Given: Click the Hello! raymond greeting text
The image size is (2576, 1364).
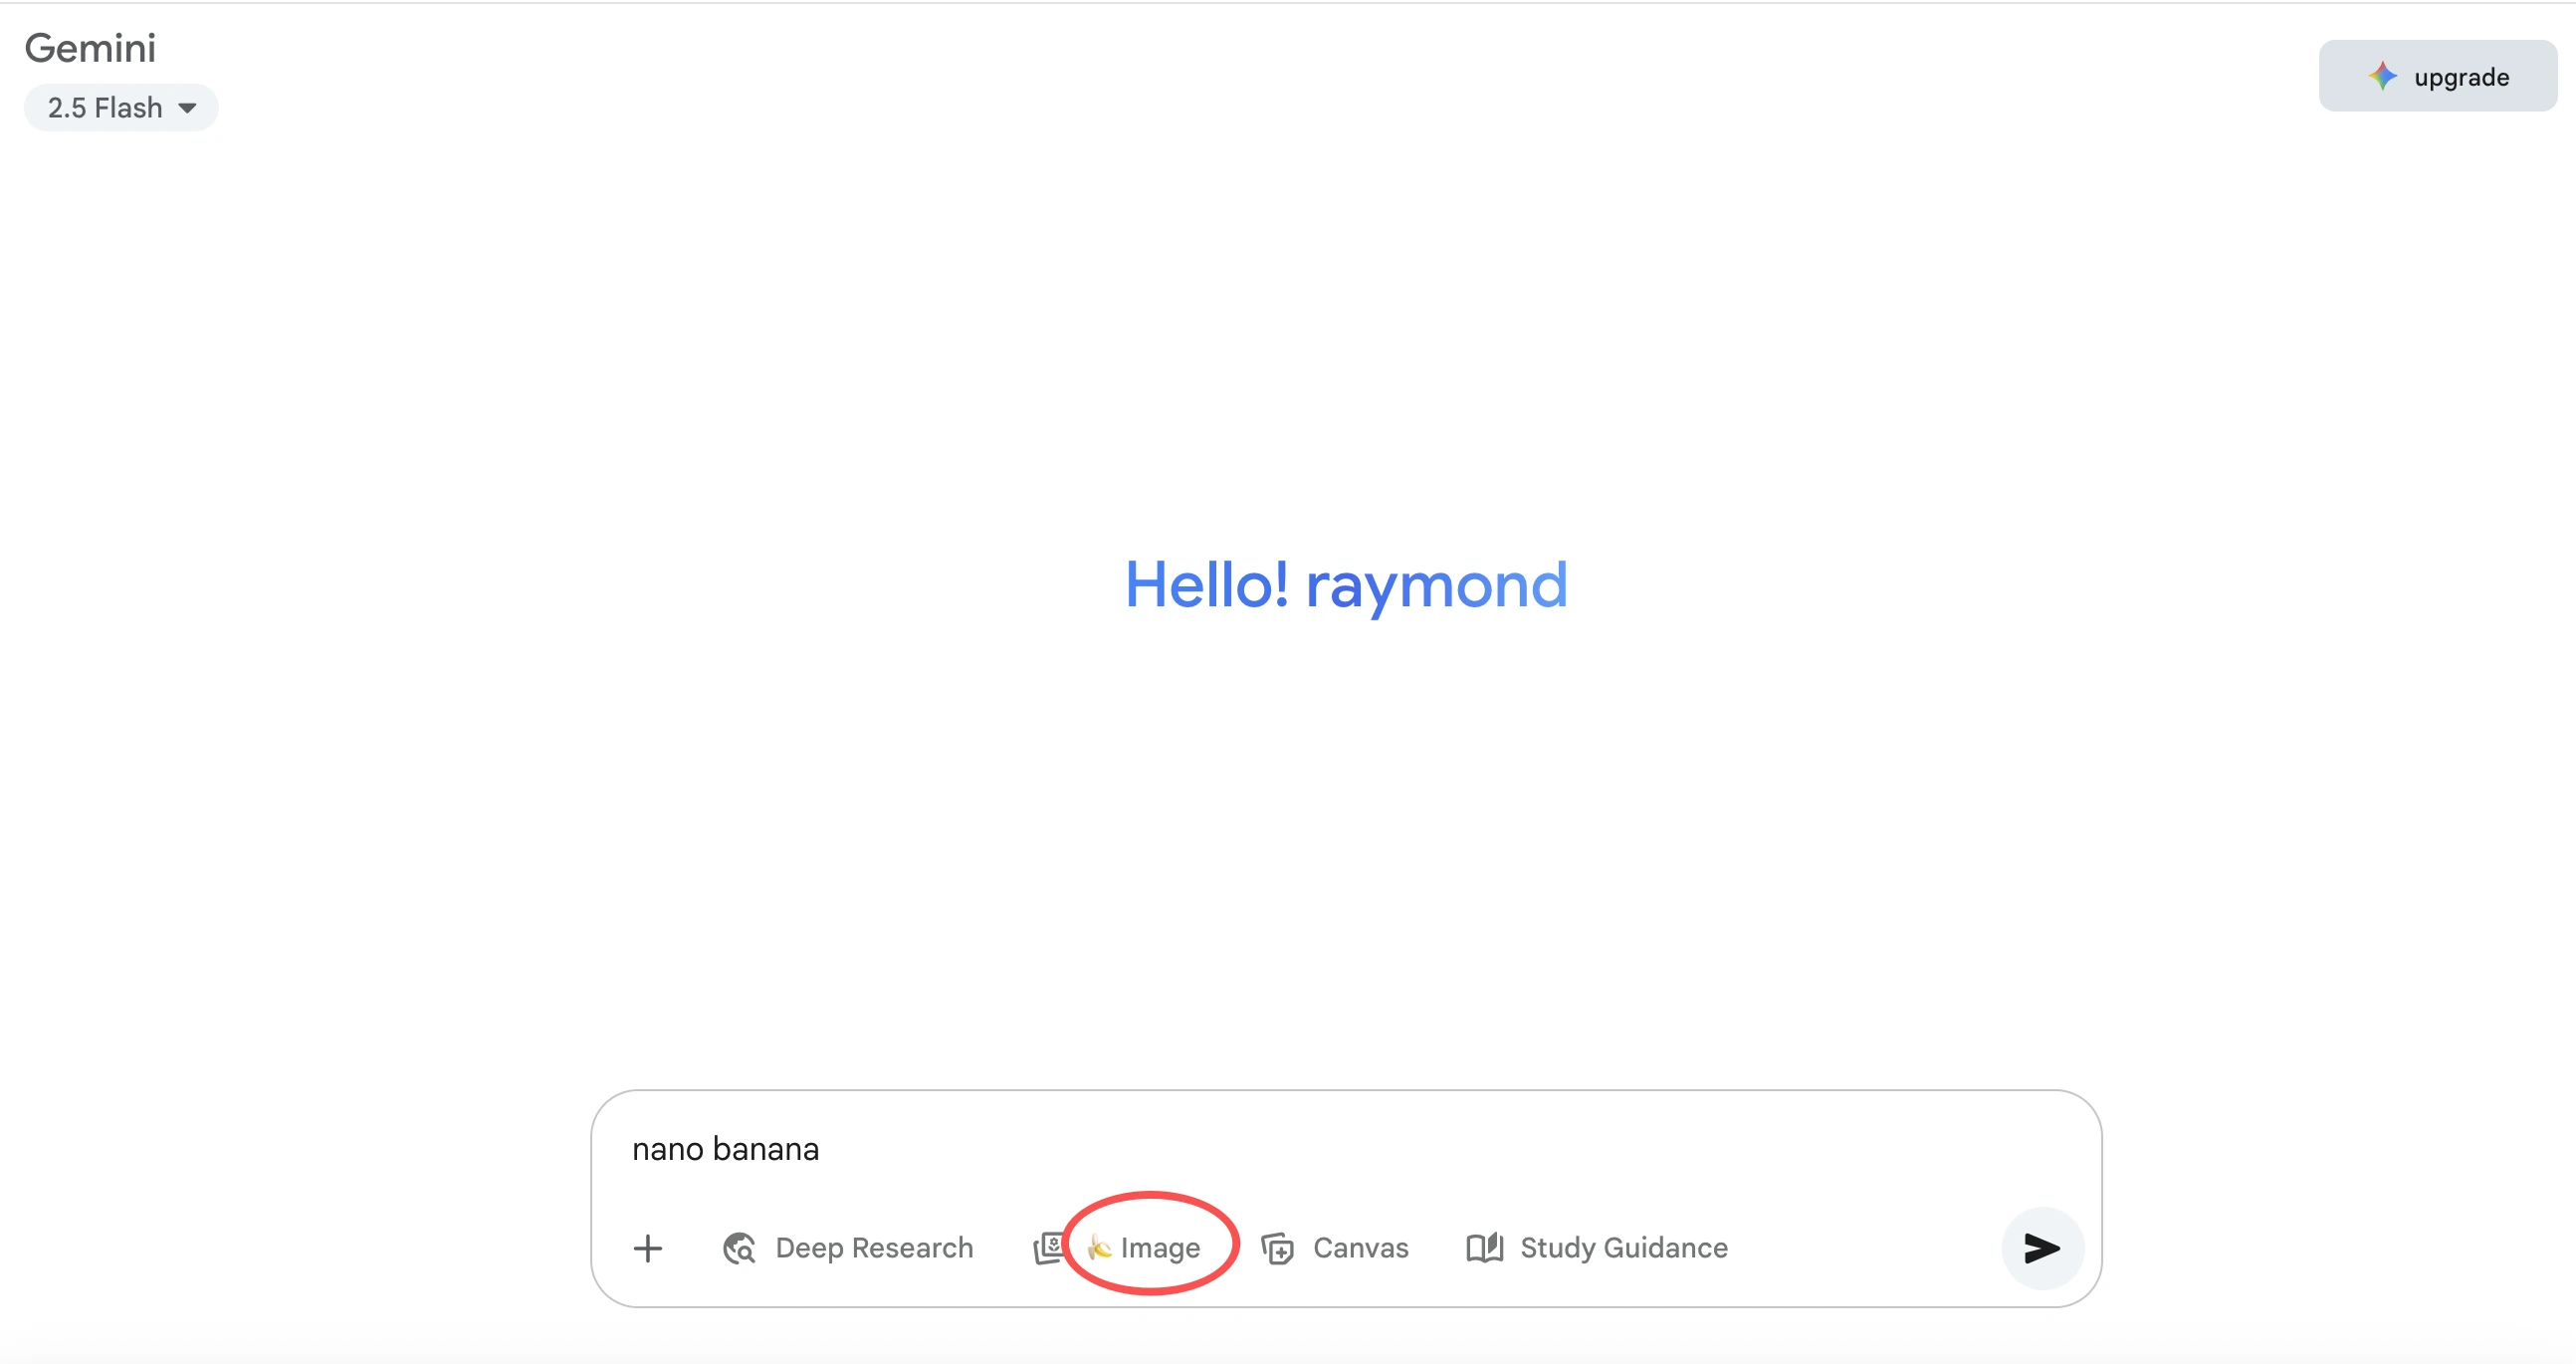Looking at the screenshot, I should [1346, 585].
